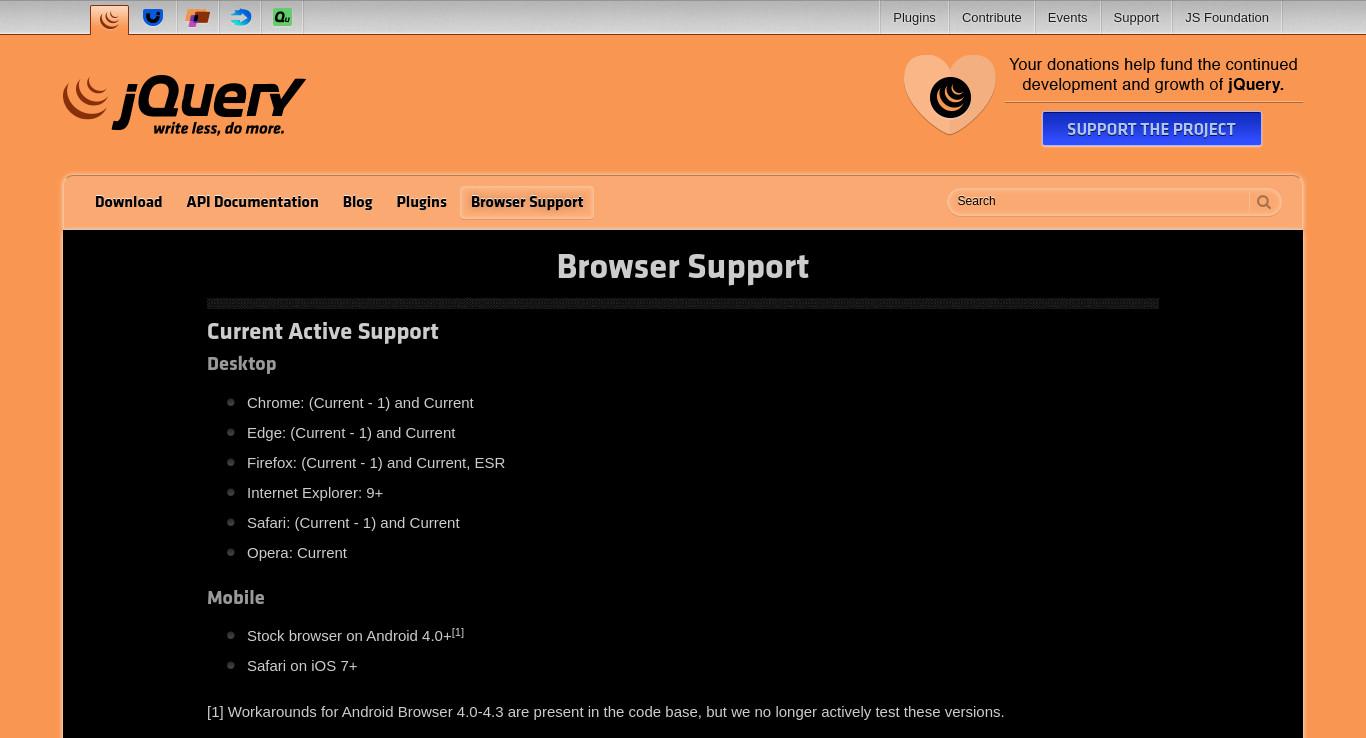Click the [1] footnote superscript
Image resolution: width=1366 pixels, height=738 pixels.
pos(458,632)
